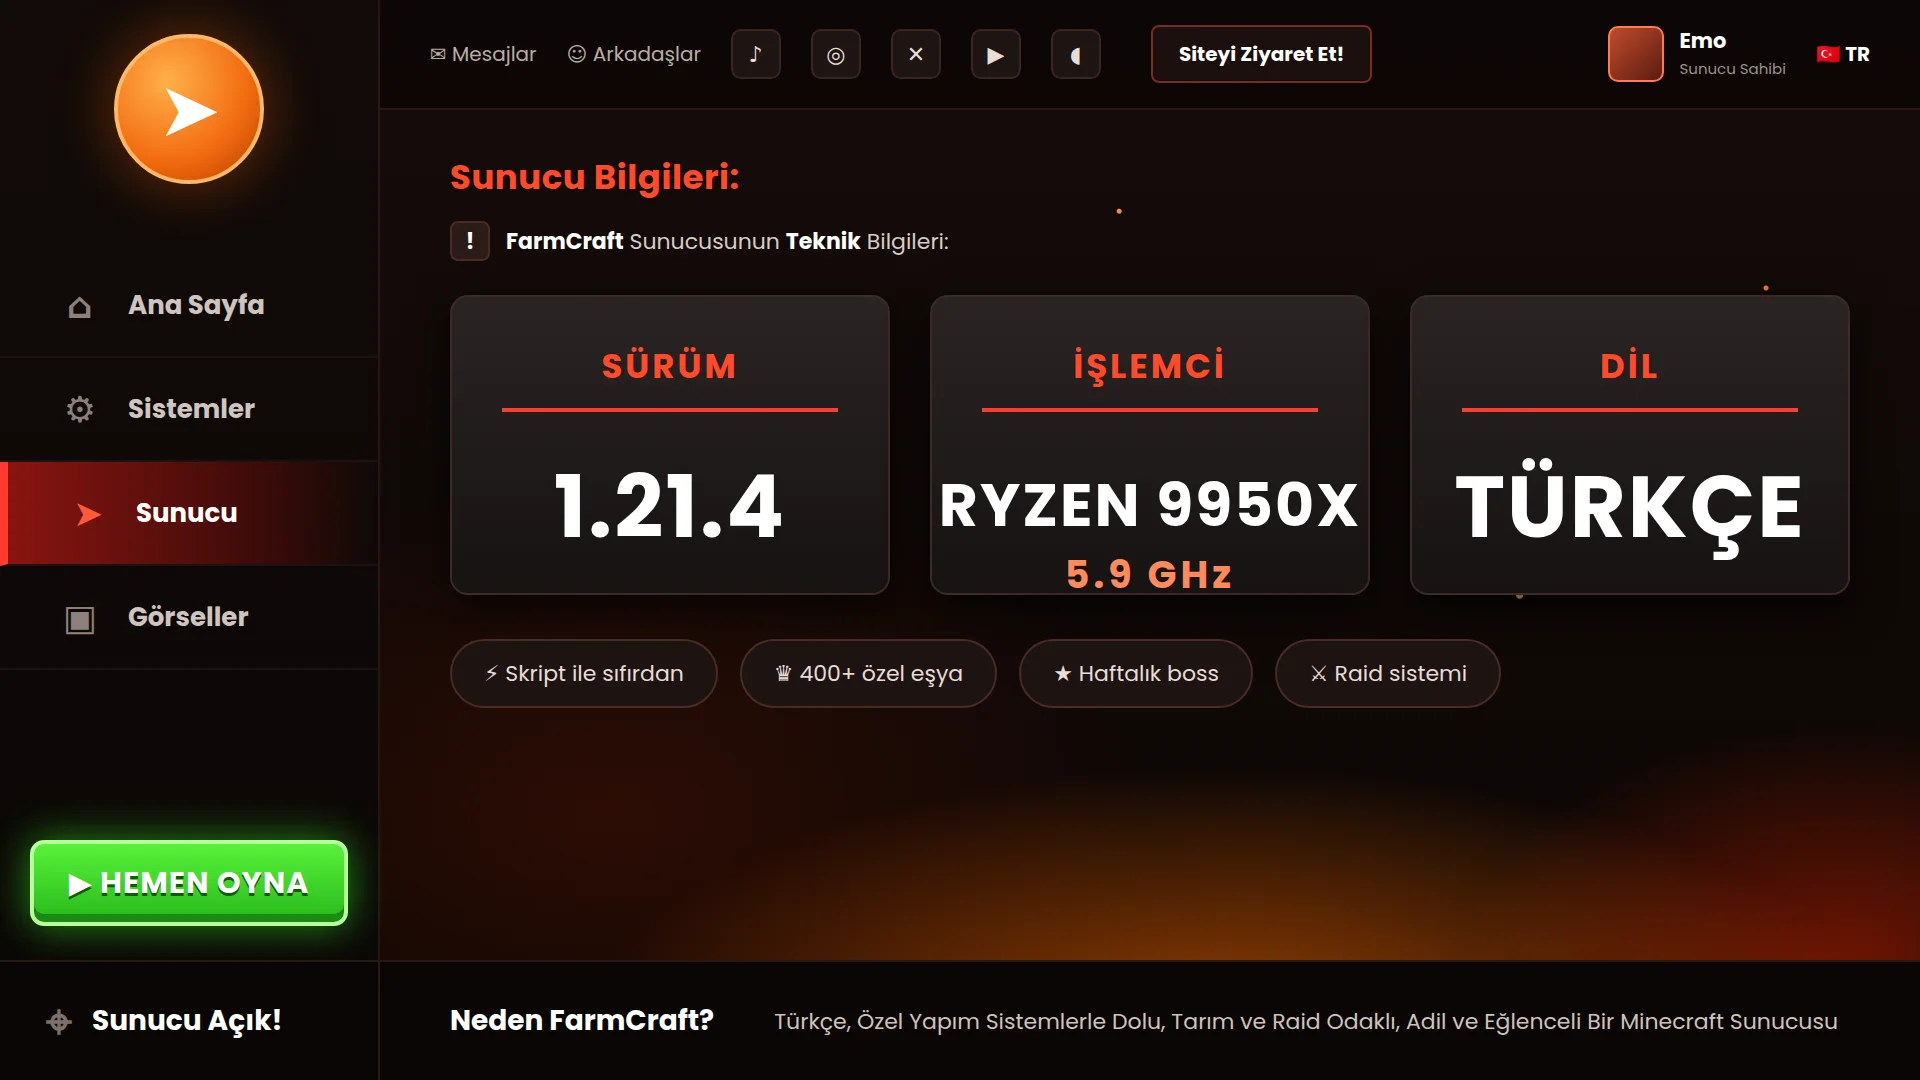This screenshot has width=1920, height=1080.
Task: Click the FarmCraft Sunucusunun Teknik Bilgileri text
Action: coord(727,241)
